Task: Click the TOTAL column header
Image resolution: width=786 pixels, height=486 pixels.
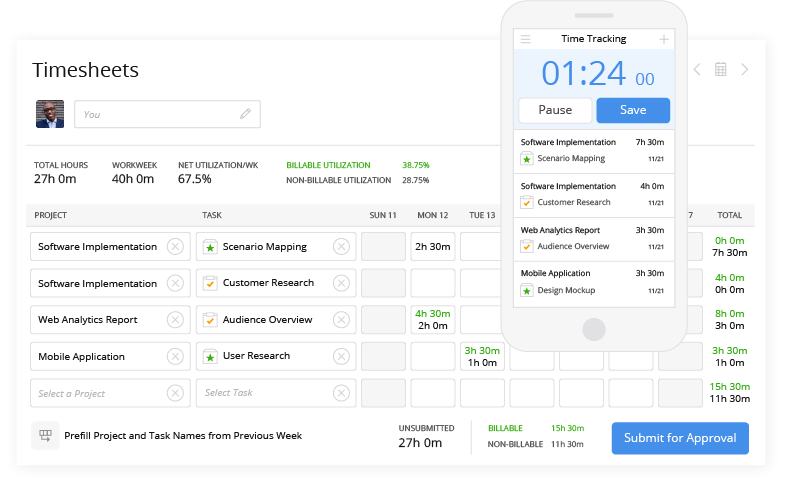Action: pyautogui.click(x=729, y=215)
